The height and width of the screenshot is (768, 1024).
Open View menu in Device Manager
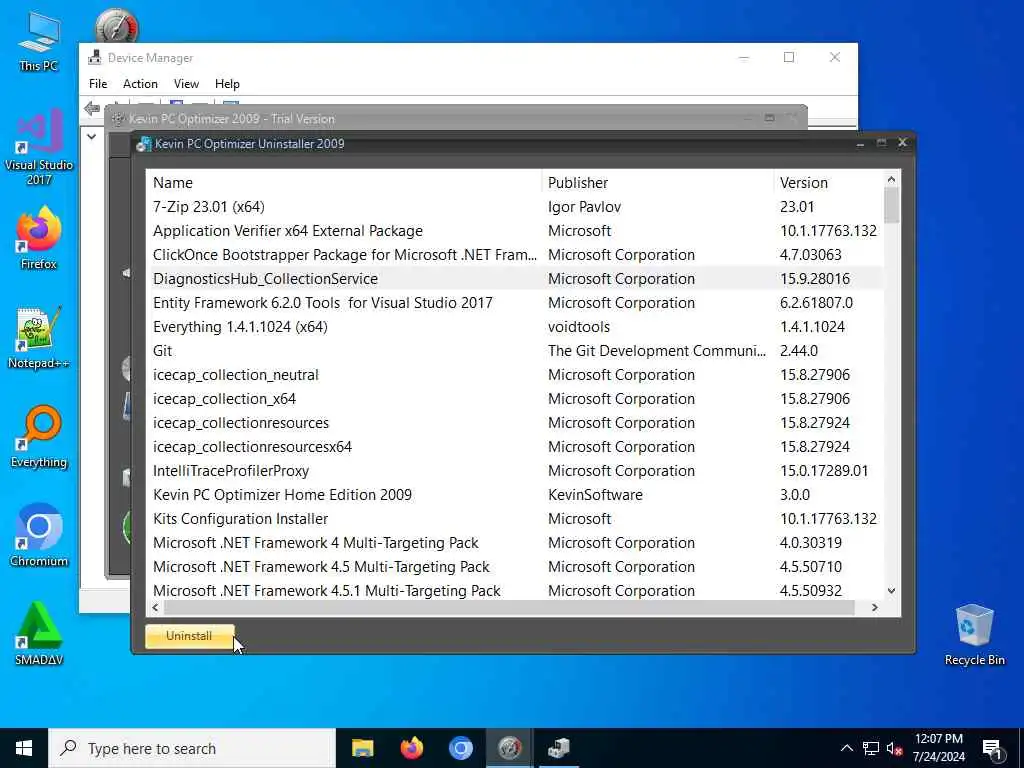pyautogui.click(x=186, y=84)
